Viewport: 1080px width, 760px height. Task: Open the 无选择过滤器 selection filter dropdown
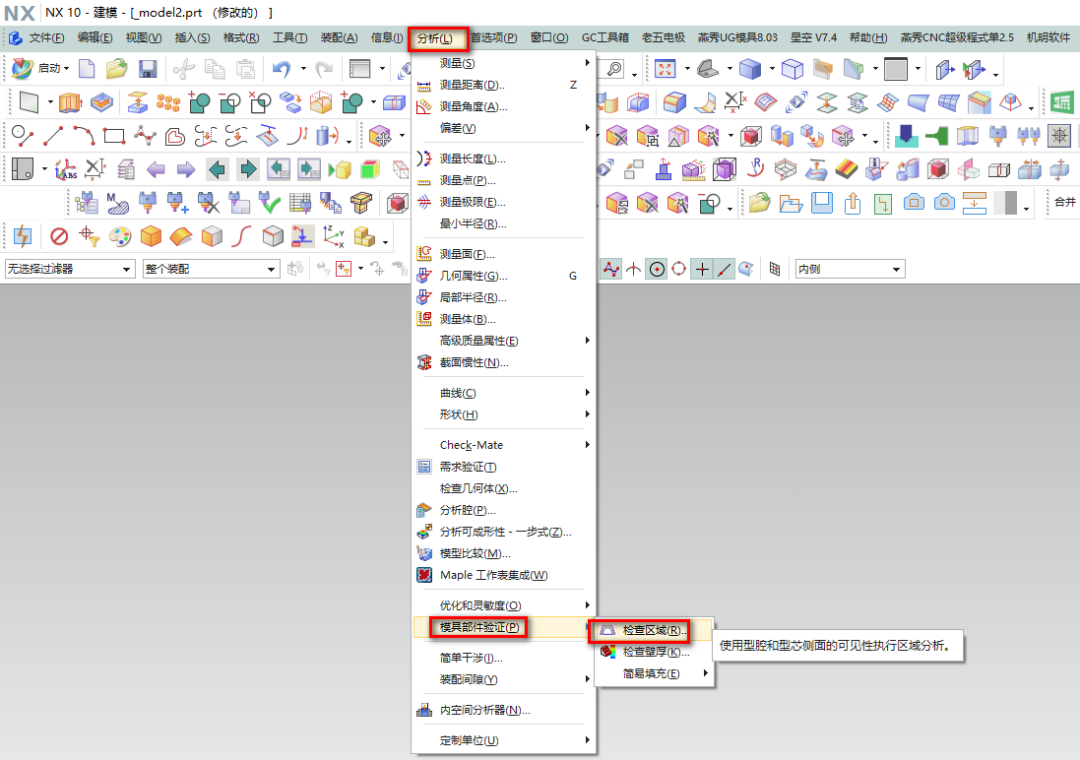(70, 269)
